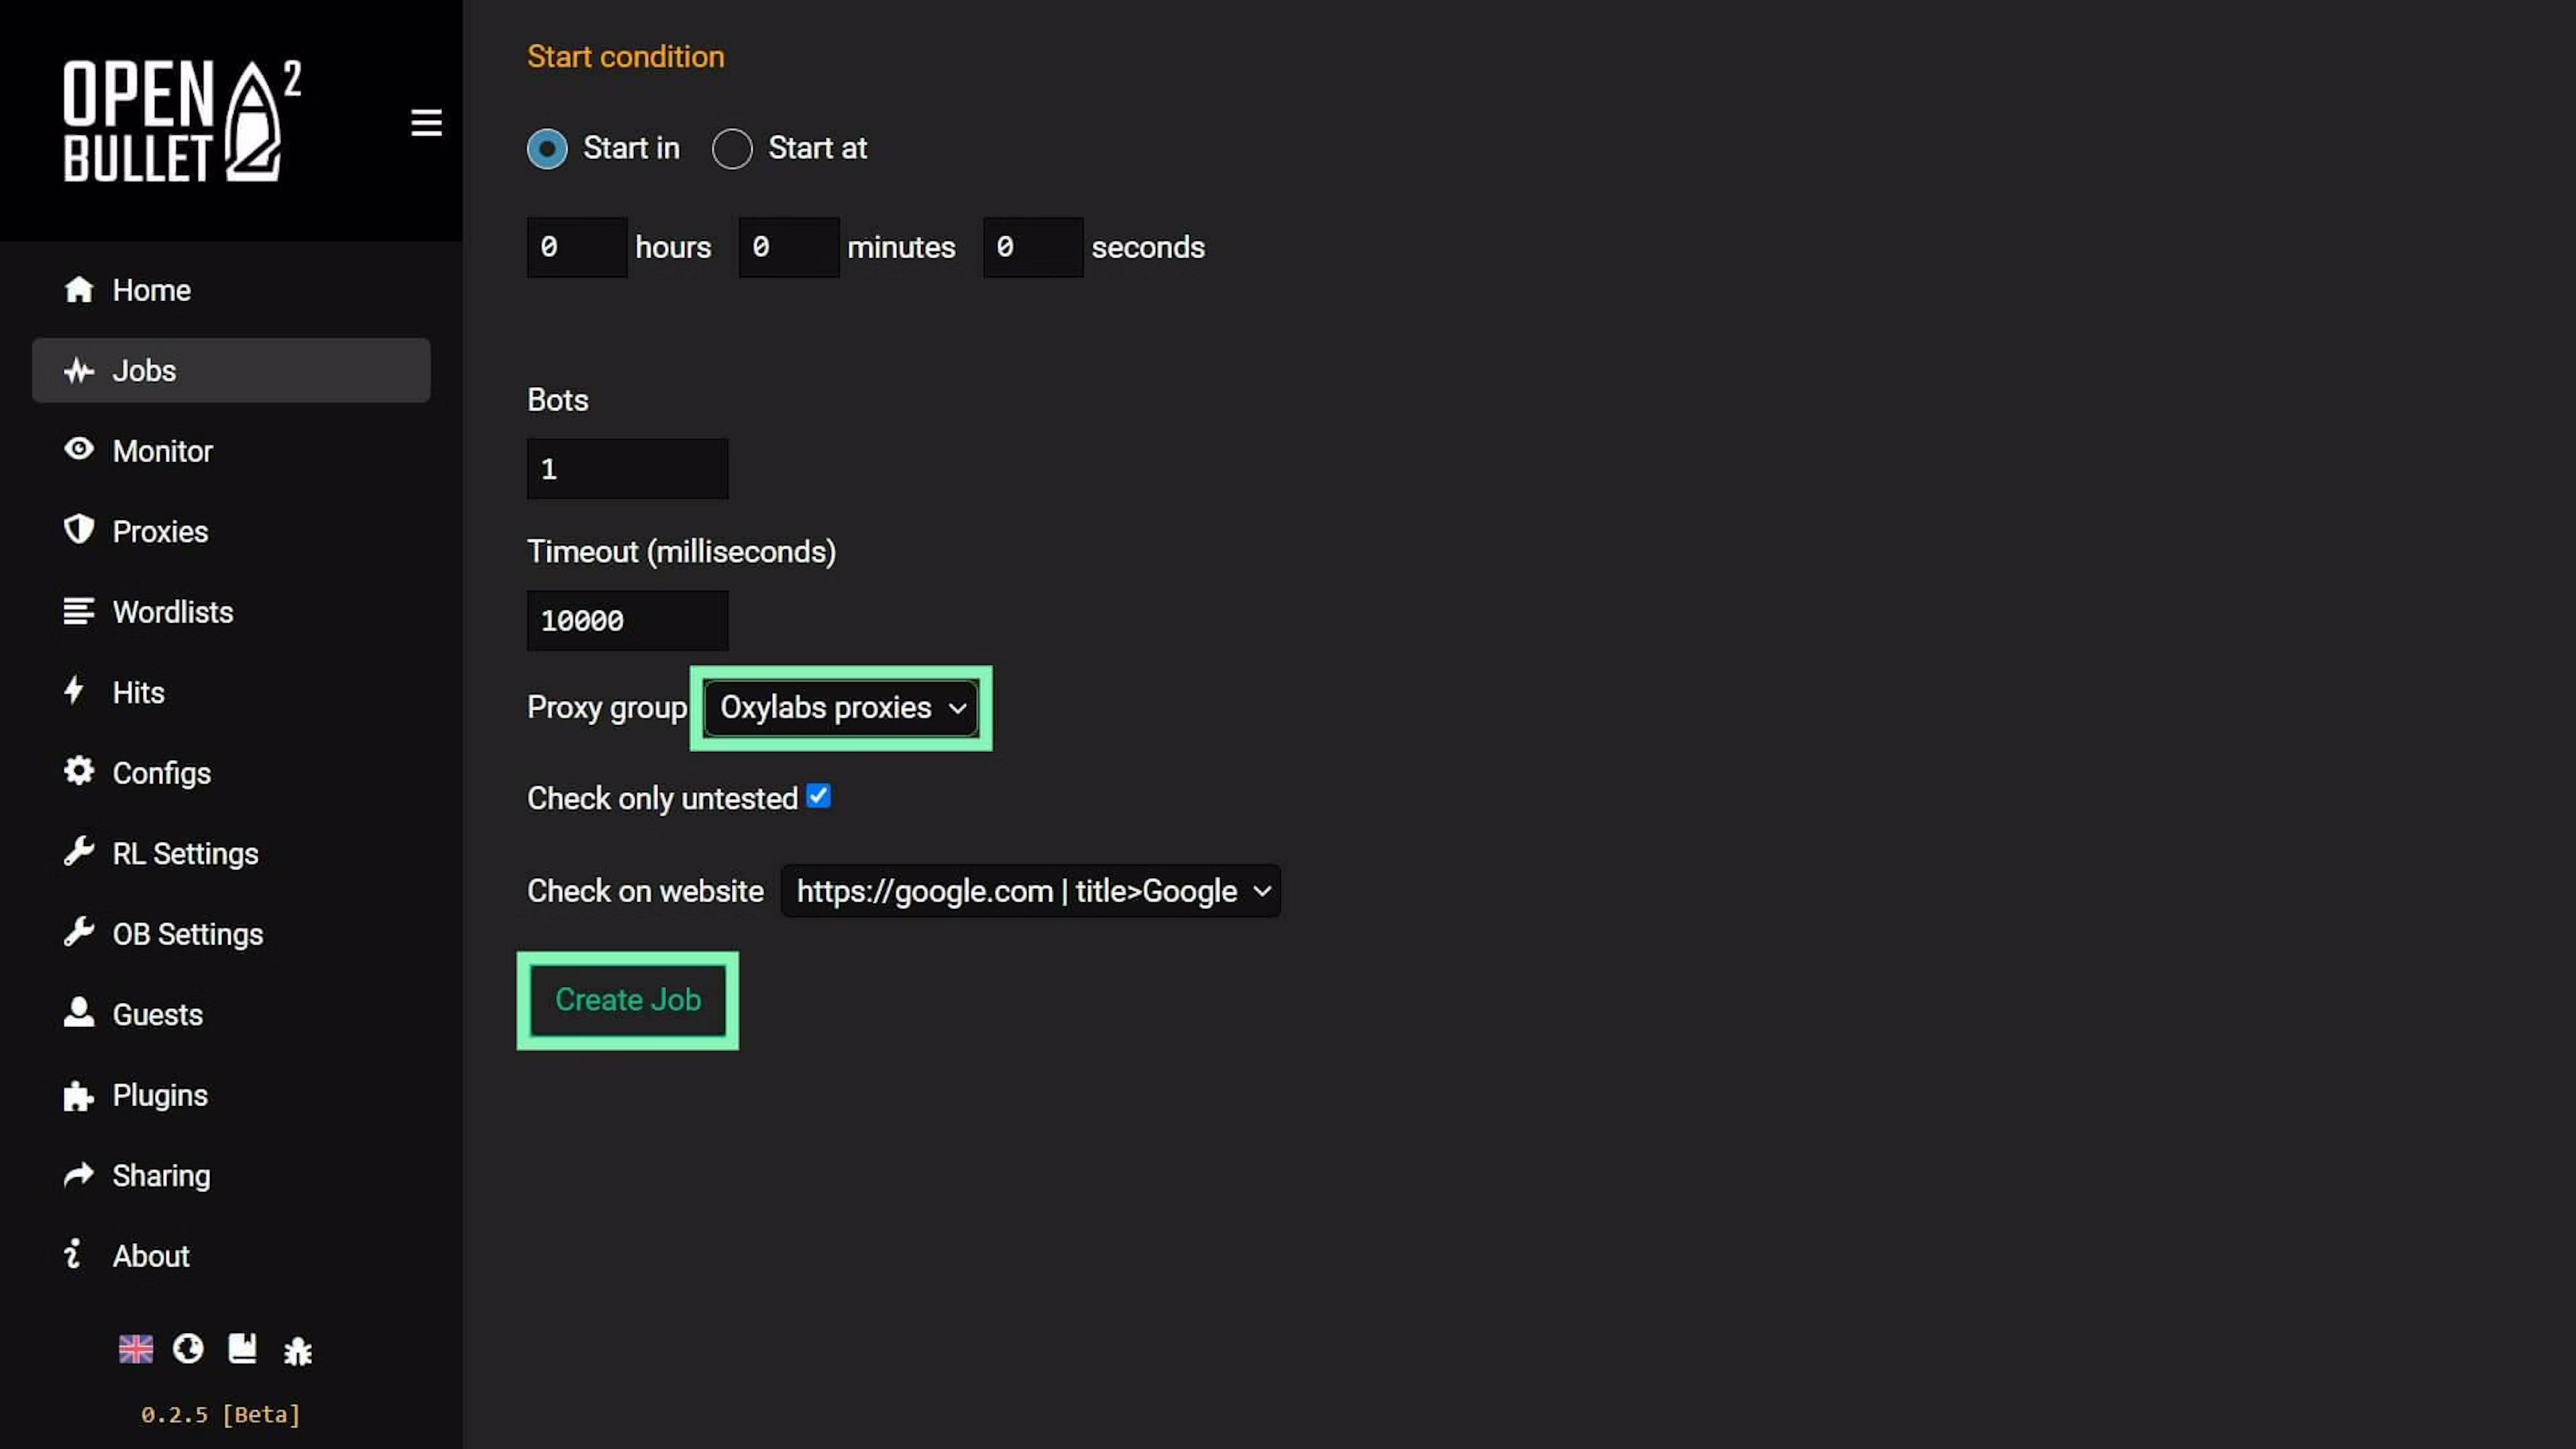2576x1449 pixels.
Task: Click the RL Settings wrench icon
Action: [79, 851]
